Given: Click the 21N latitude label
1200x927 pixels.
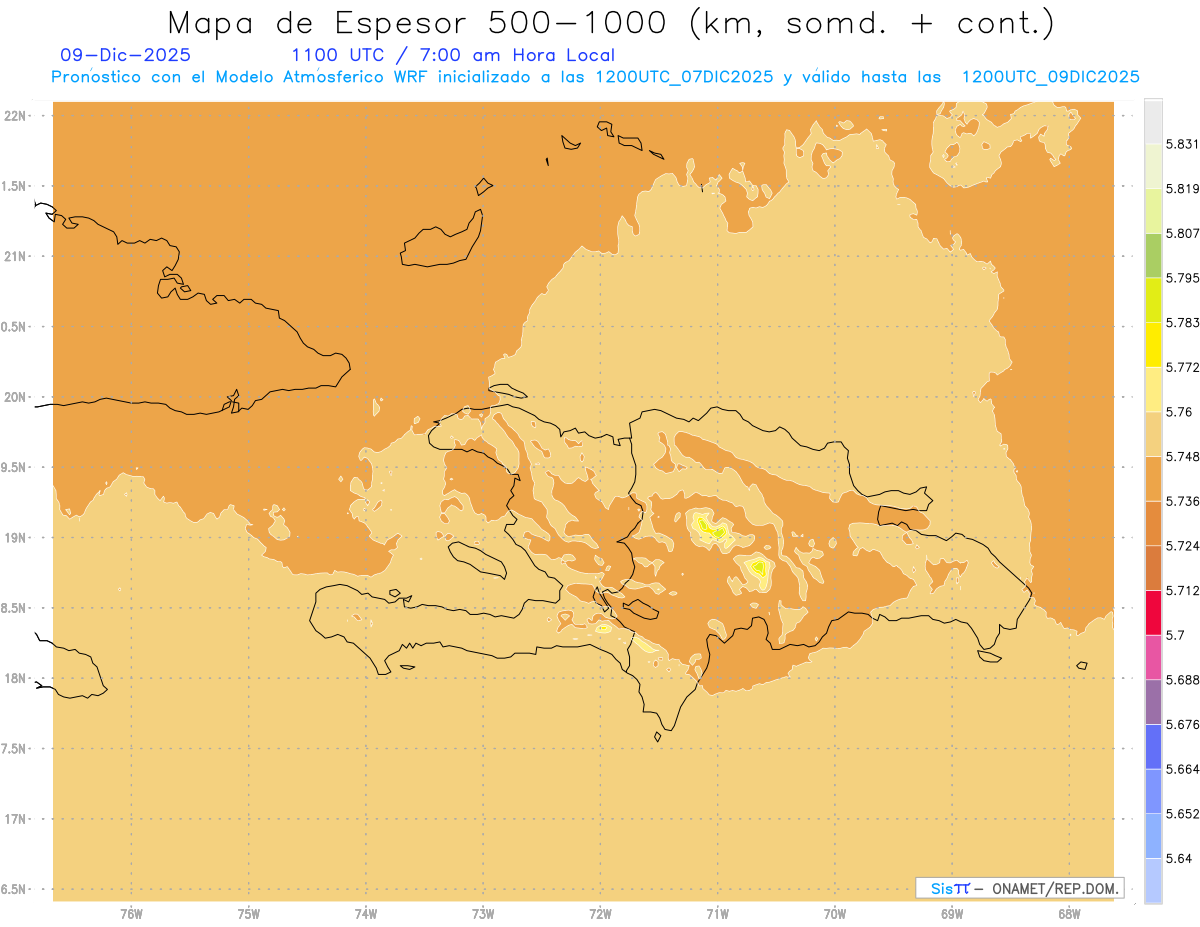Looking at the screenshot, I should [17, 256].
